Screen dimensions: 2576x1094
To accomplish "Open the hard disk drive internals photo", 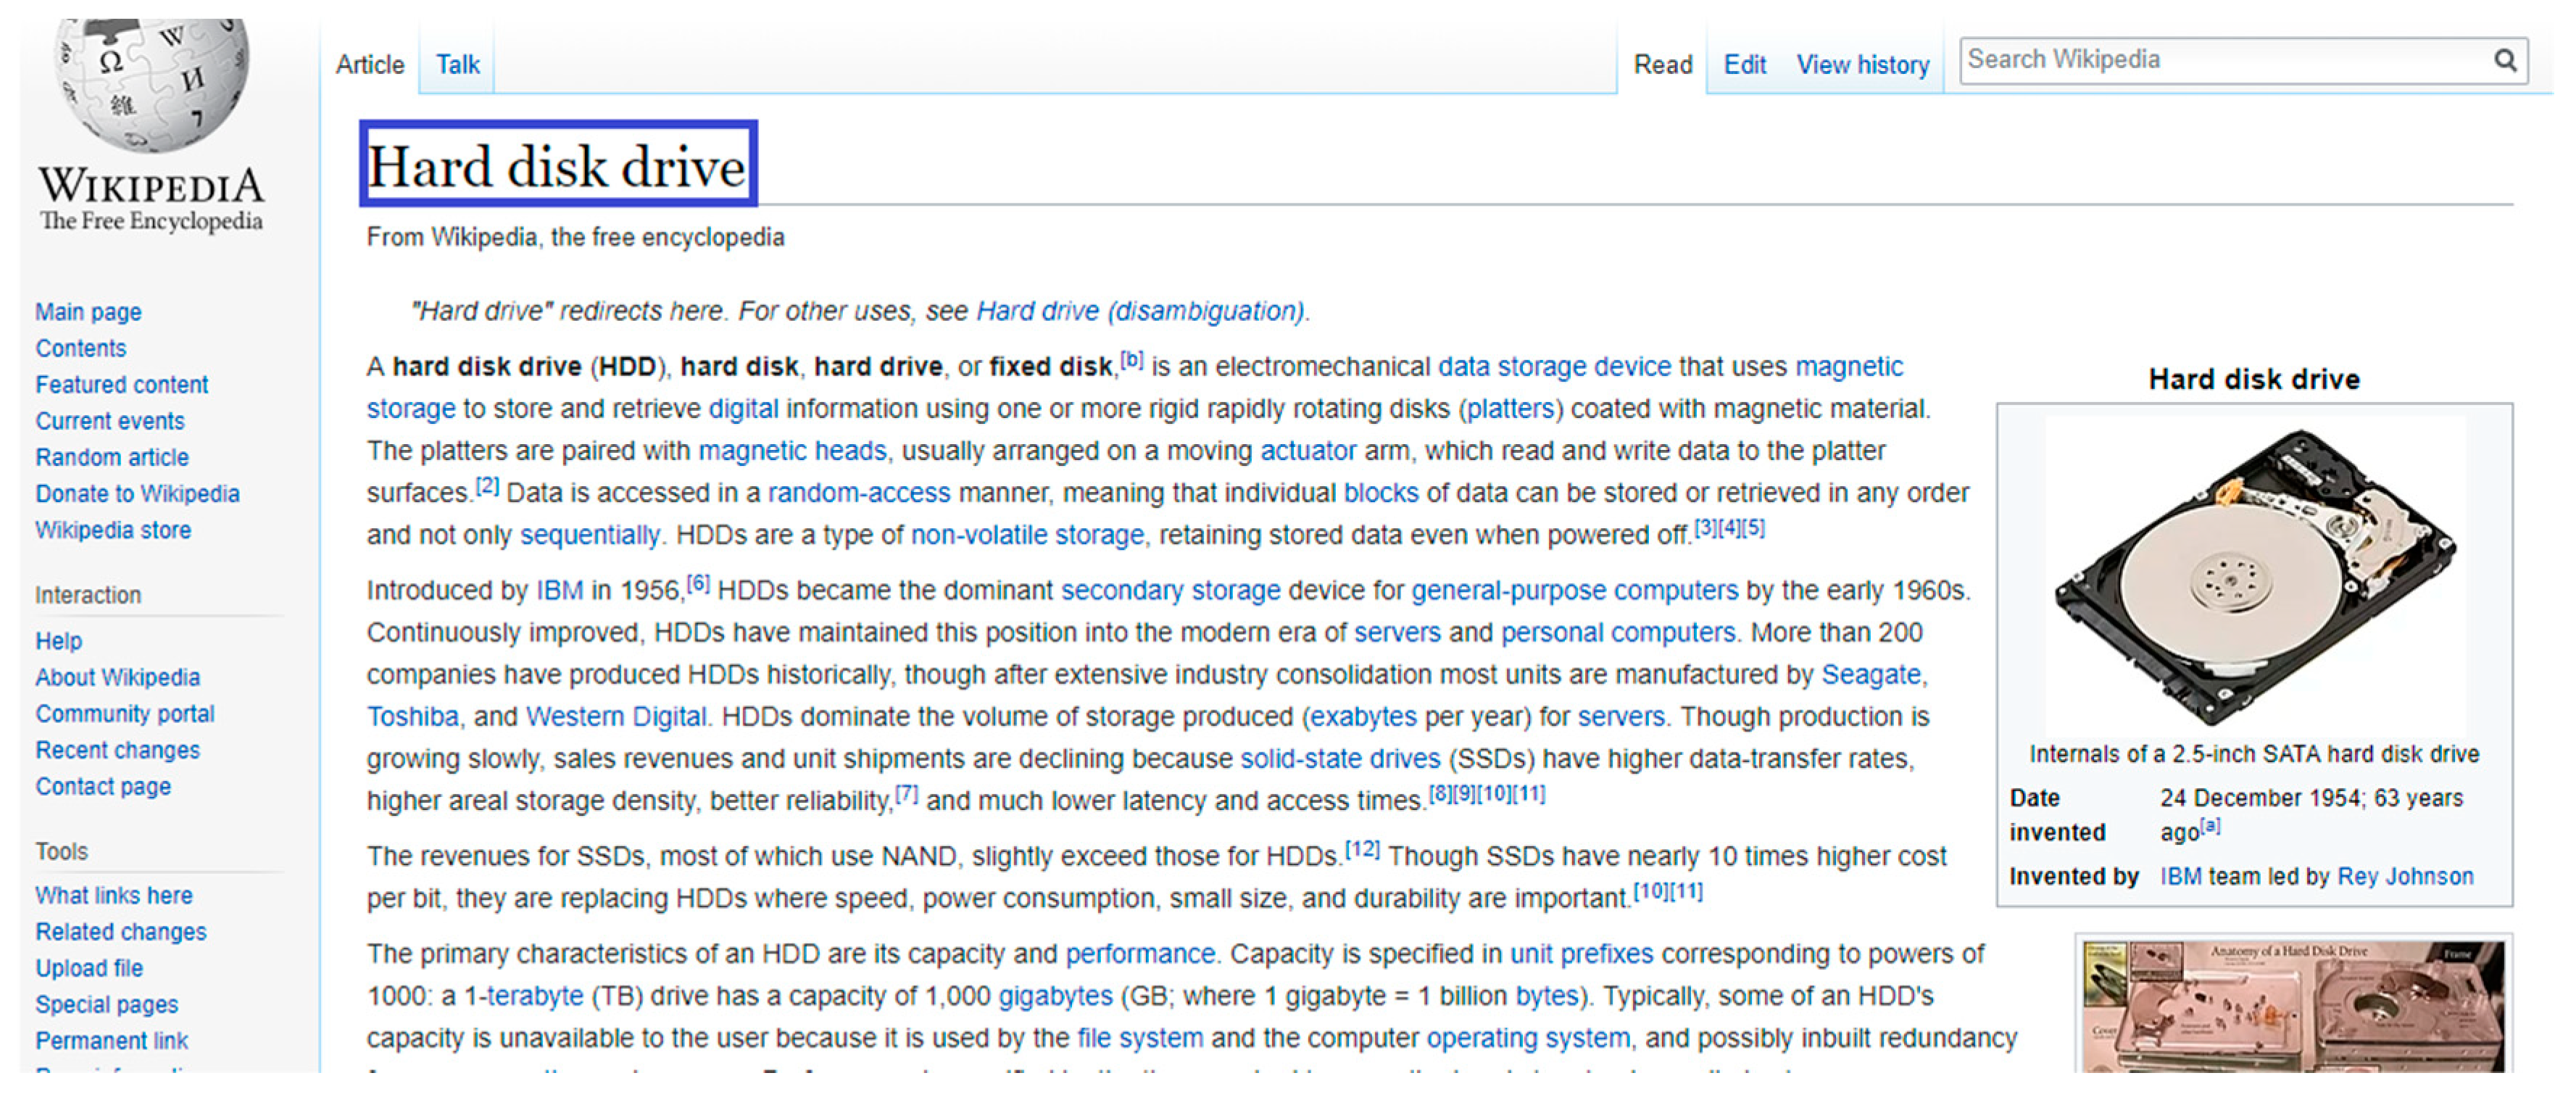I will [2254, 575].
